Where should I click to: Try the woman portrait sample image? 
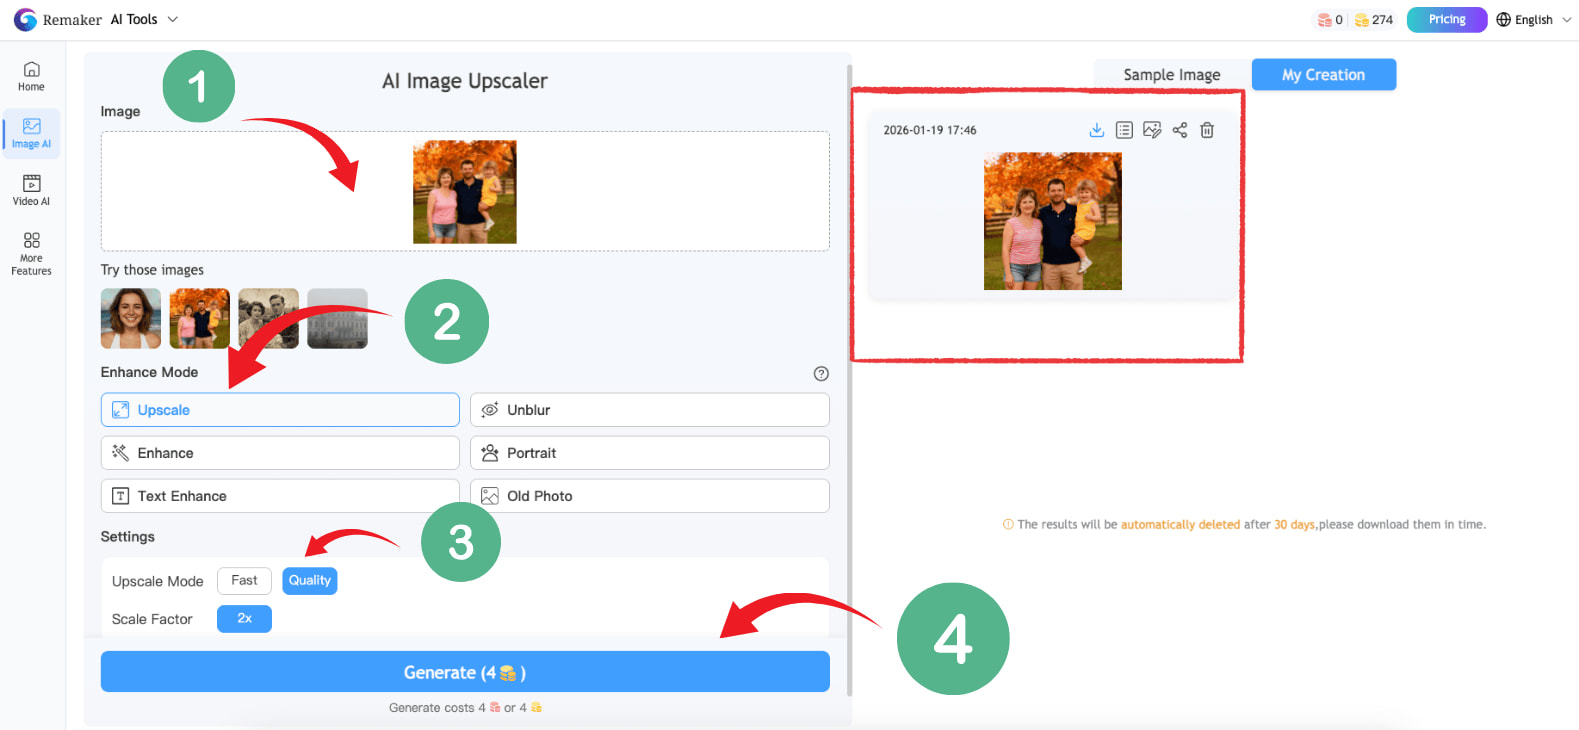point(131,319)
